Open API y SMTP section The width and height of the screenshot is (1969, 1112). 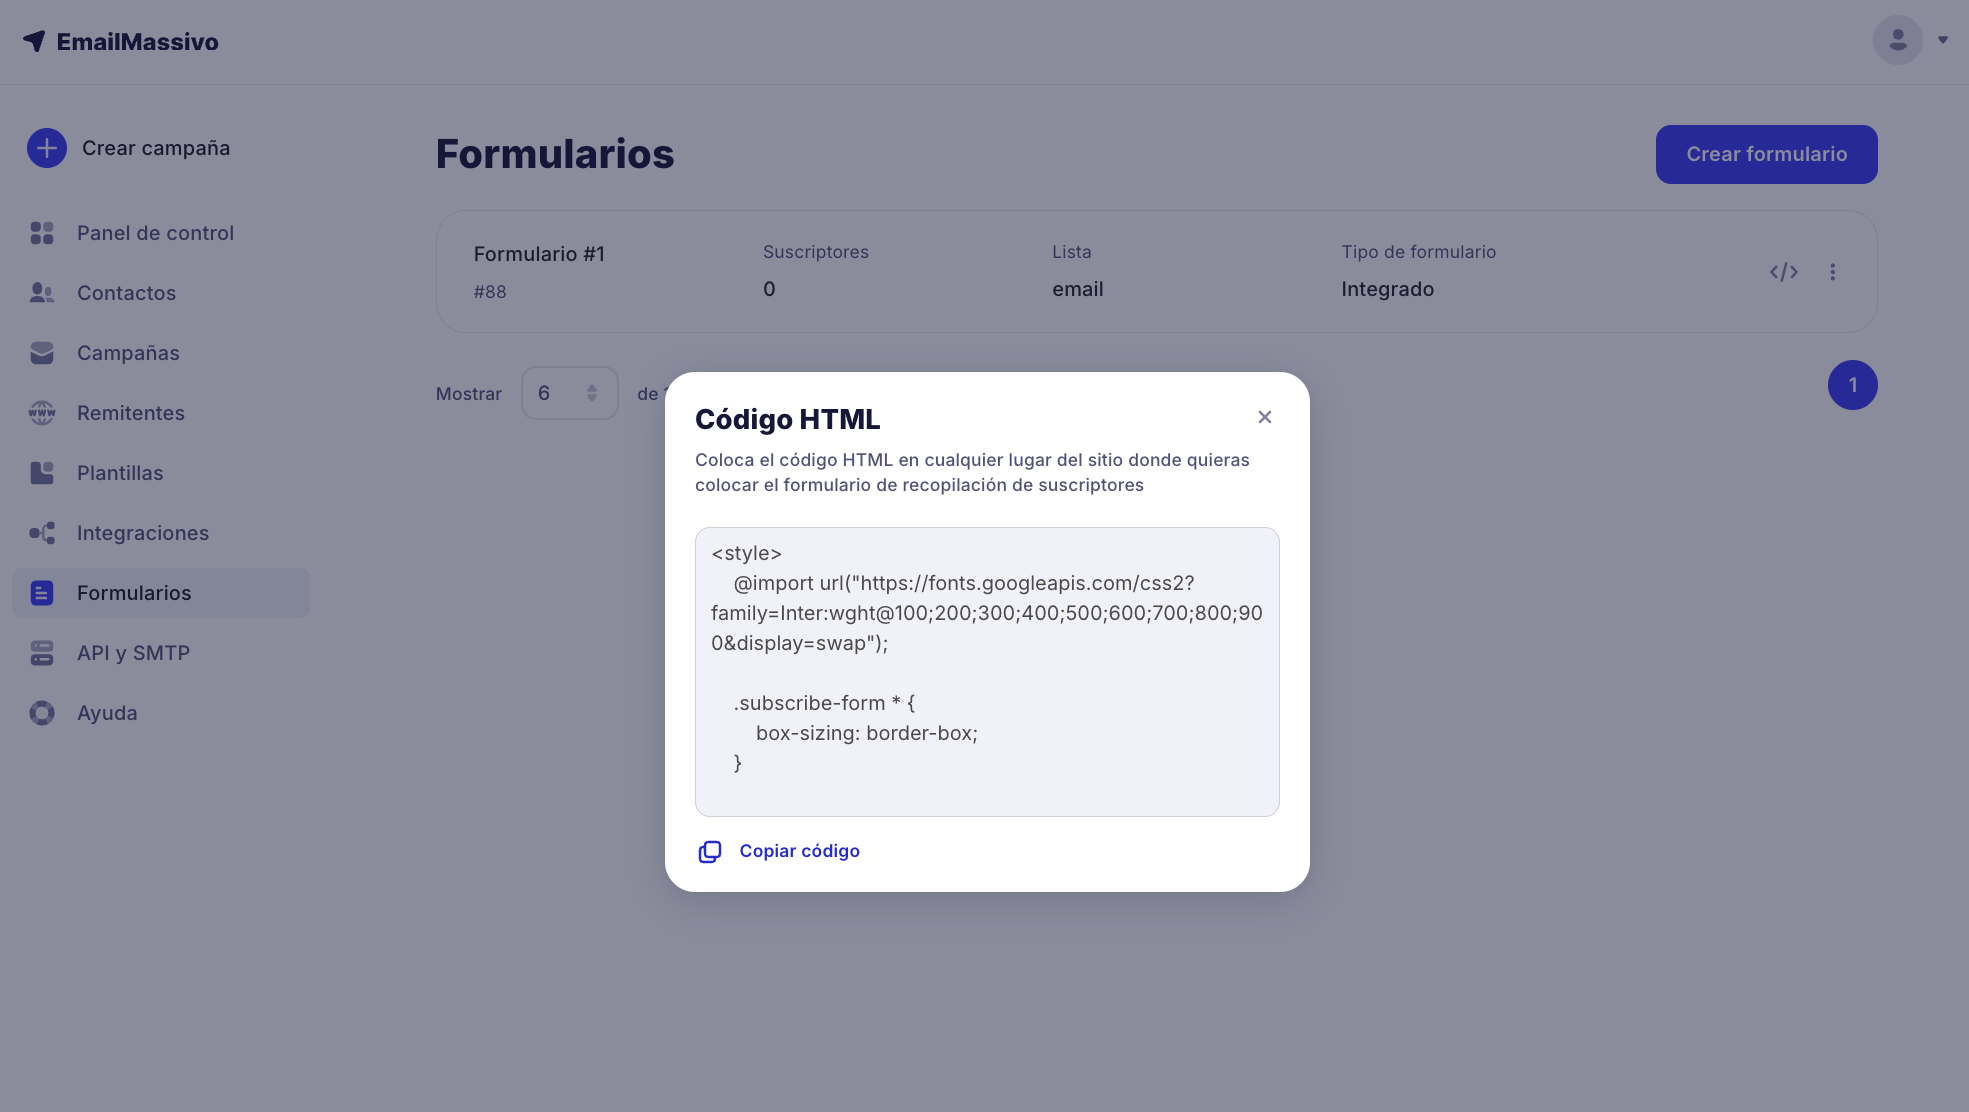click(x=133, y=653)
